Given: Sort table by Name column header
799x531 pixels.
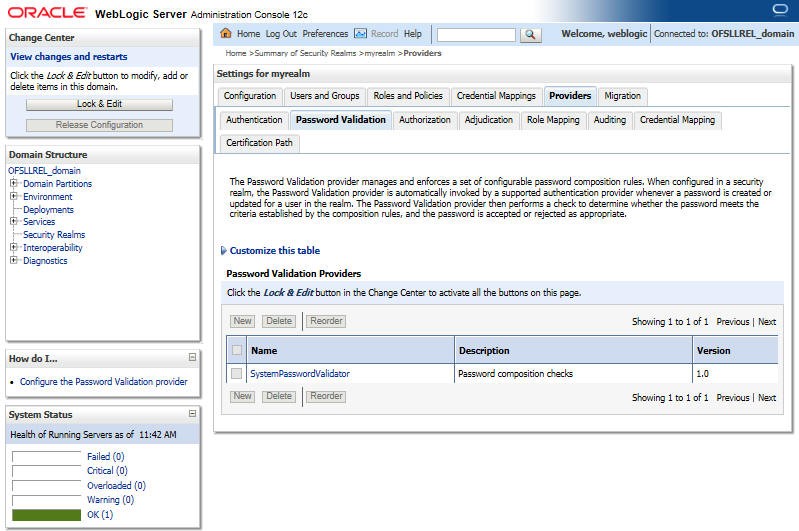Looking at the screenshot, I should coord(264,351).
